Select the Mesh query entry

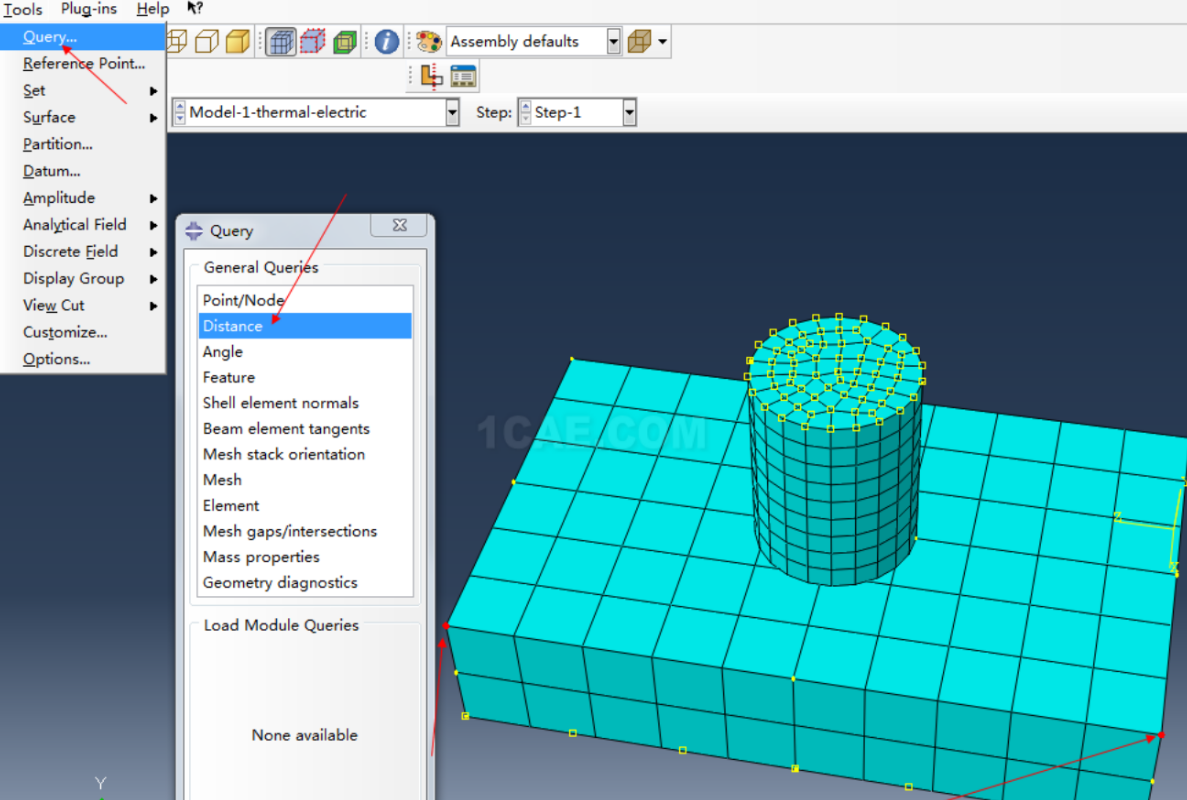click(x=305, y=481)
